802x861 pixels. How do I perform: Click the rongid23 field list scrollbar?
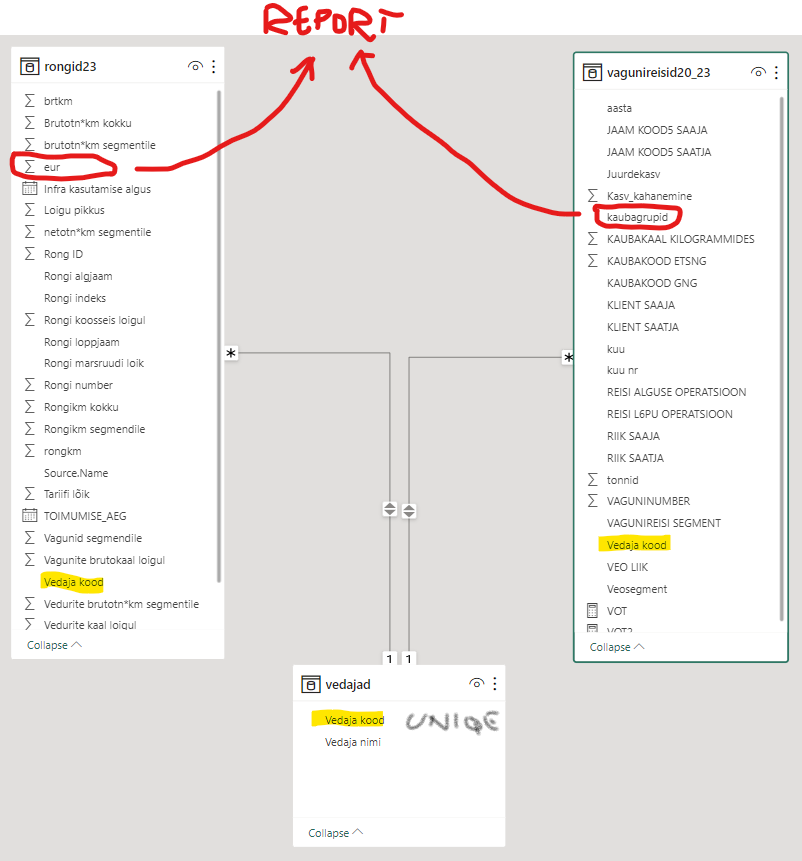219,336
